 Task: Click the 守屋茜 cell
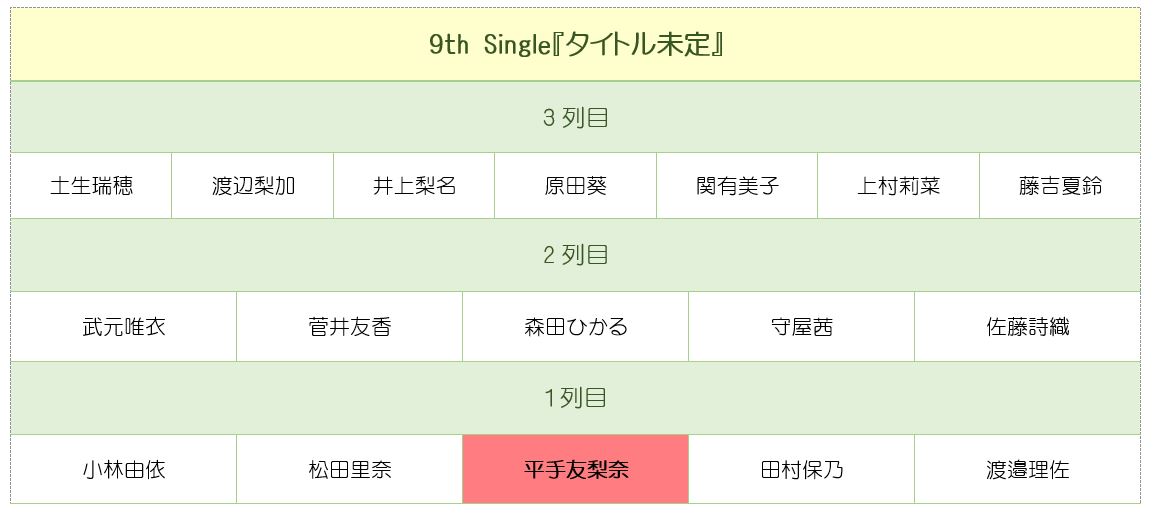click(801, 327)
